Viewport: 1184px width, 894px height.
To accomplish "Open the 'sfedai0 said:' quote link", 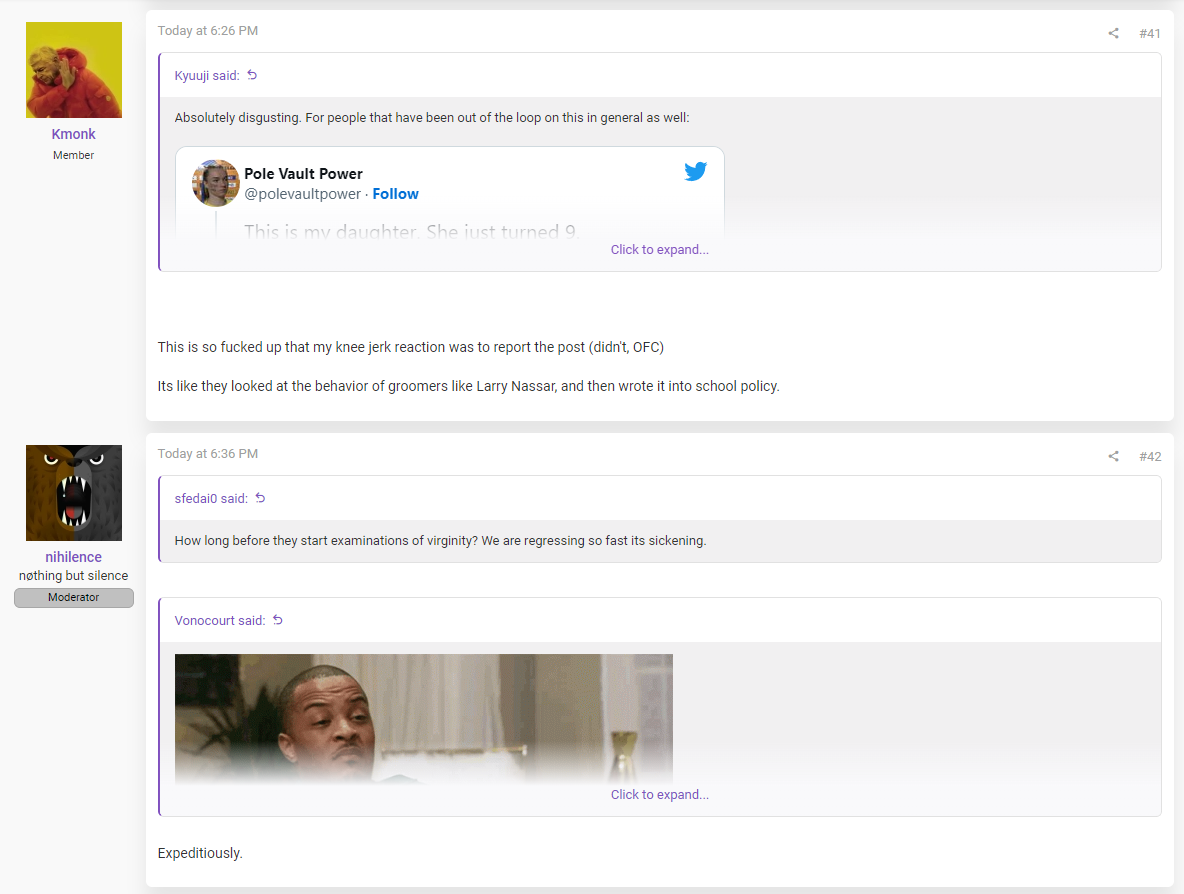I will click(x=211, y=498).
